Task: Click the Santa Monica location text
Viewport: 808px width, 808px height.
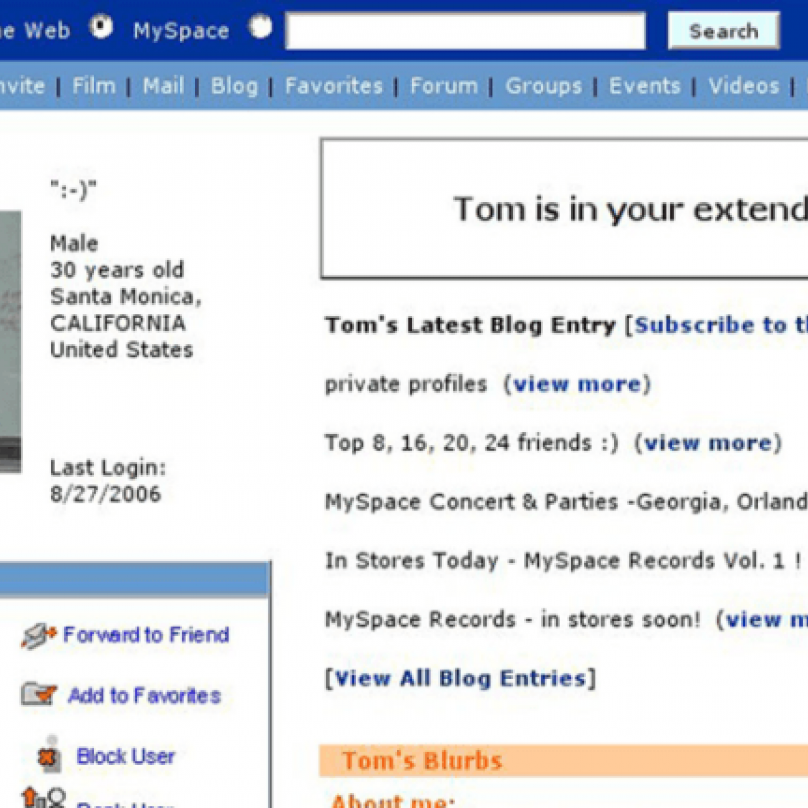Action: pyautogui.click(x=126, y=297)
